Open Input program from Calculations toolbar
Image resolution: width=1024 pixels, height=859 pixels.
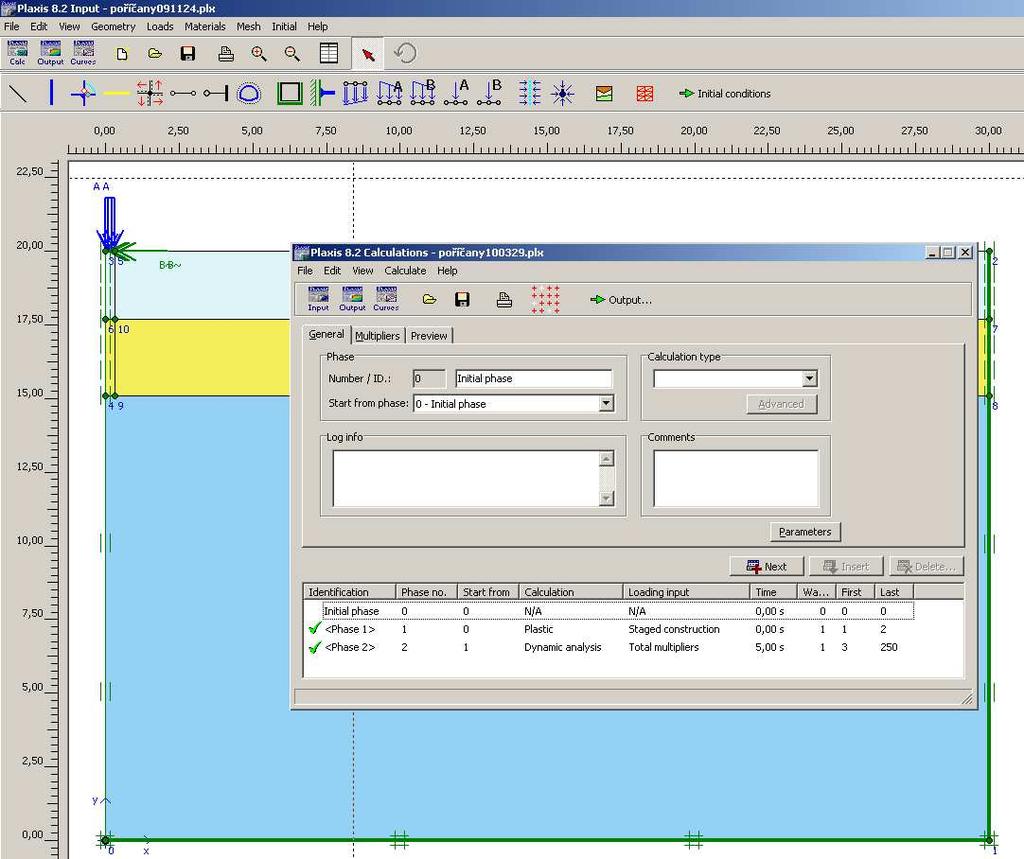(x=319, y=299)
